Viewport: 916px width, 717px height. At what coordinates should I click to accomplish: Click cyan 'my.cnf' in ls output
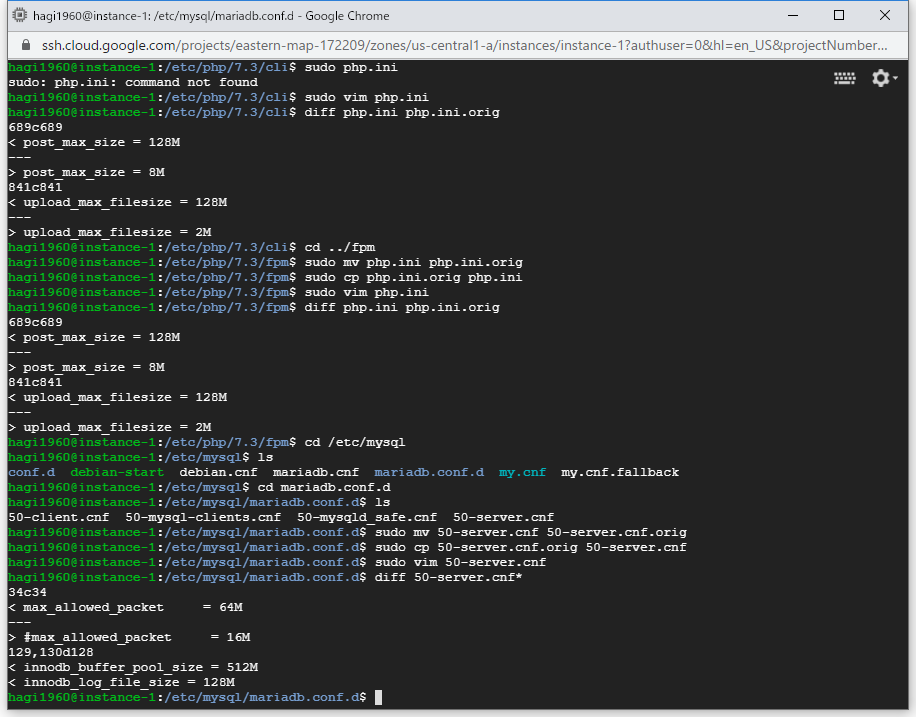[522, 472]
